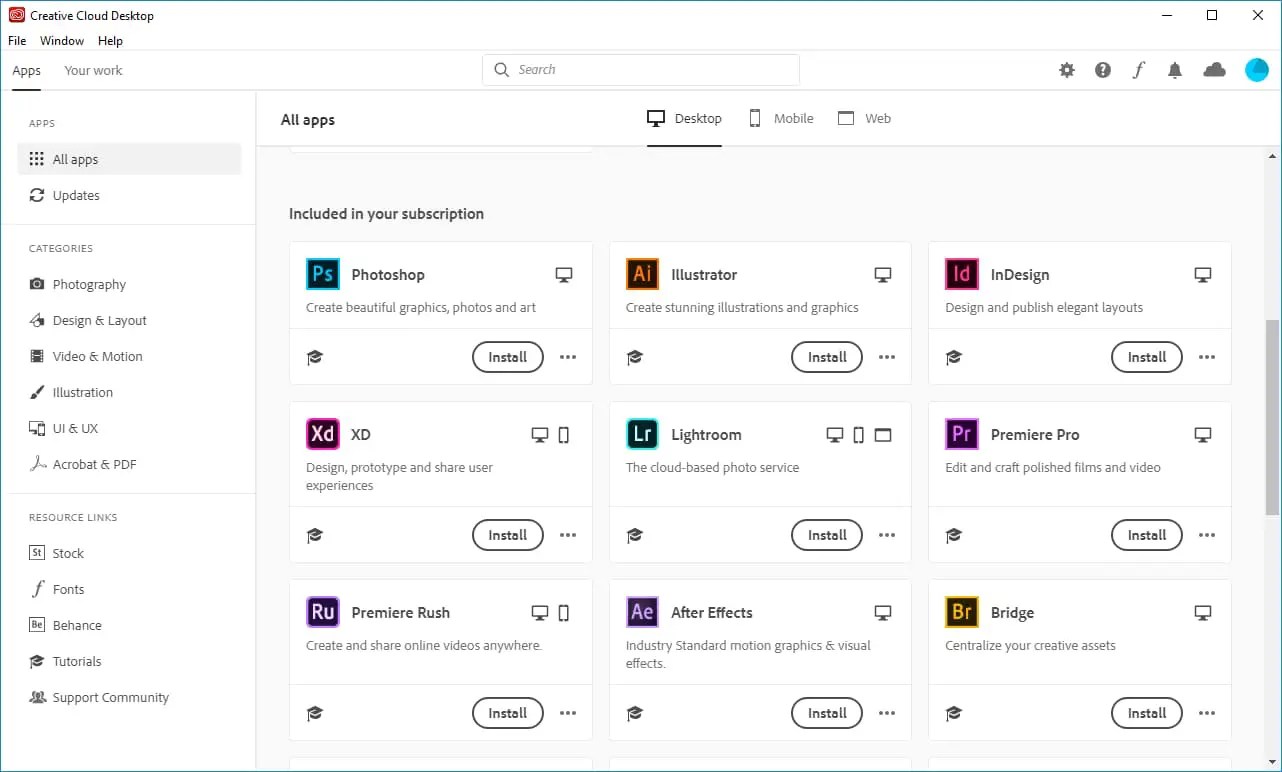The width and height of the screenshot is (1282, 772).
Task: Click the Illustrator Ai icon
Action: [642, 274]
